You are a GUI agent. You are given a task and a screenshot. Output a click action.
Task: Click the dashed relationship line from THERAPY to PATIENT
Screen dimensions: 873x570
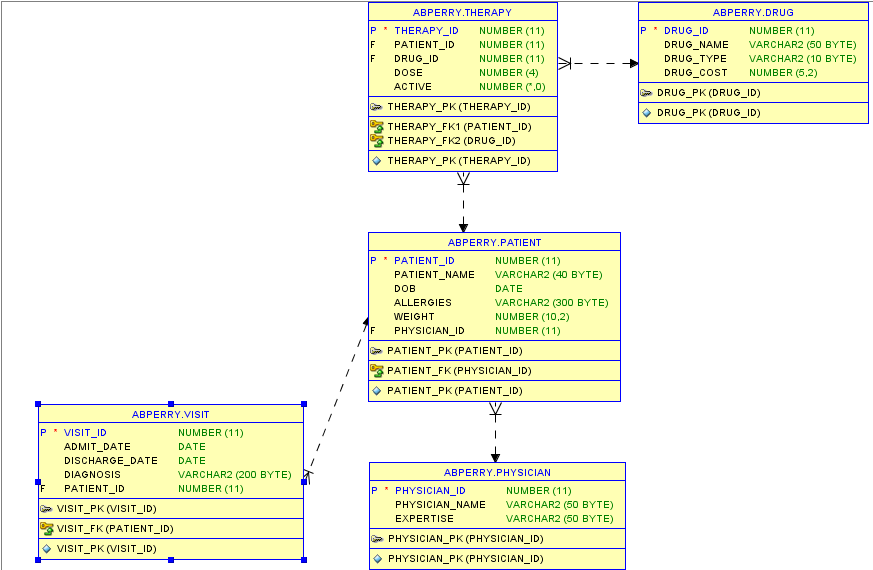463,203
